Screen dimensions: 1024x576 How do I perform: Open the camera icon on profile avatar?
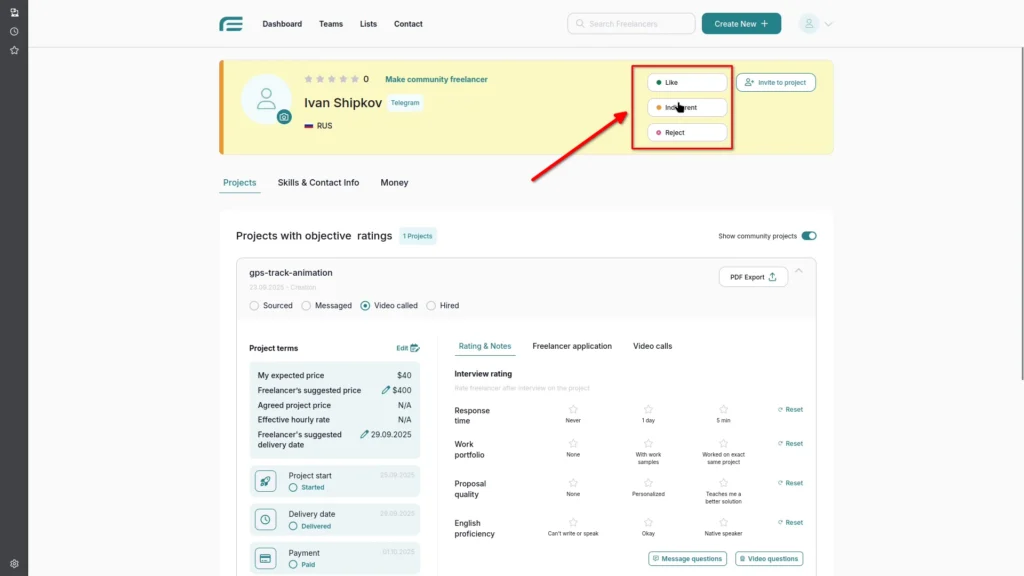pyautogui.click(x=282, y=117)
